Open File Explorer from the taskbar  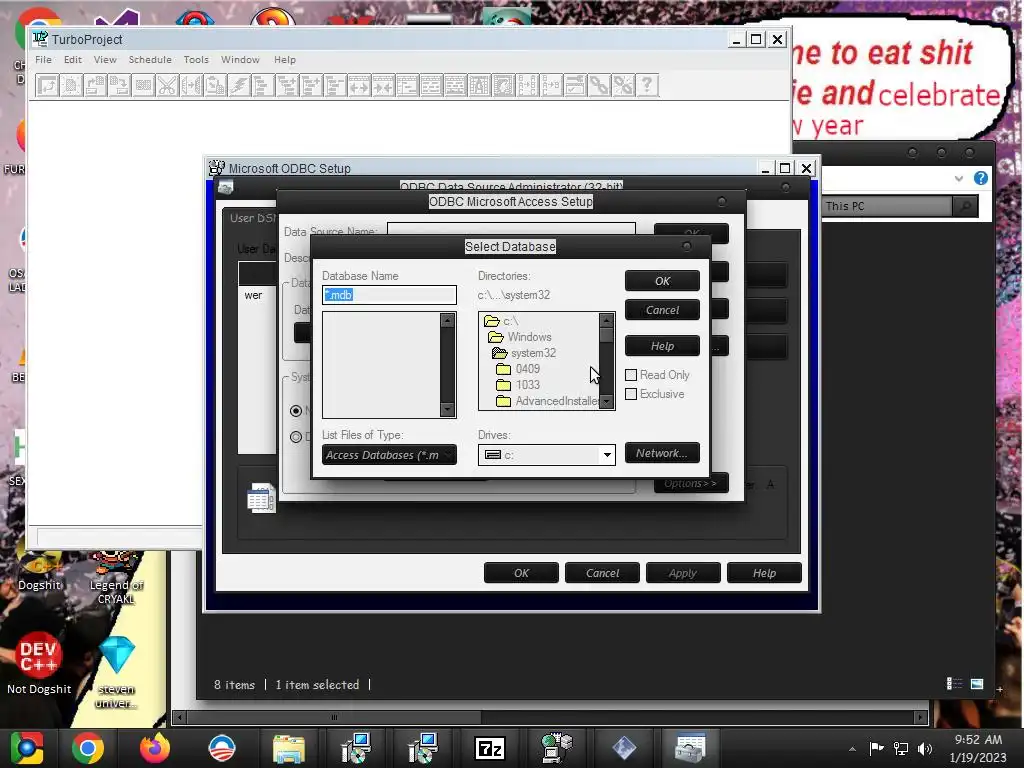(x=289, y=748)
